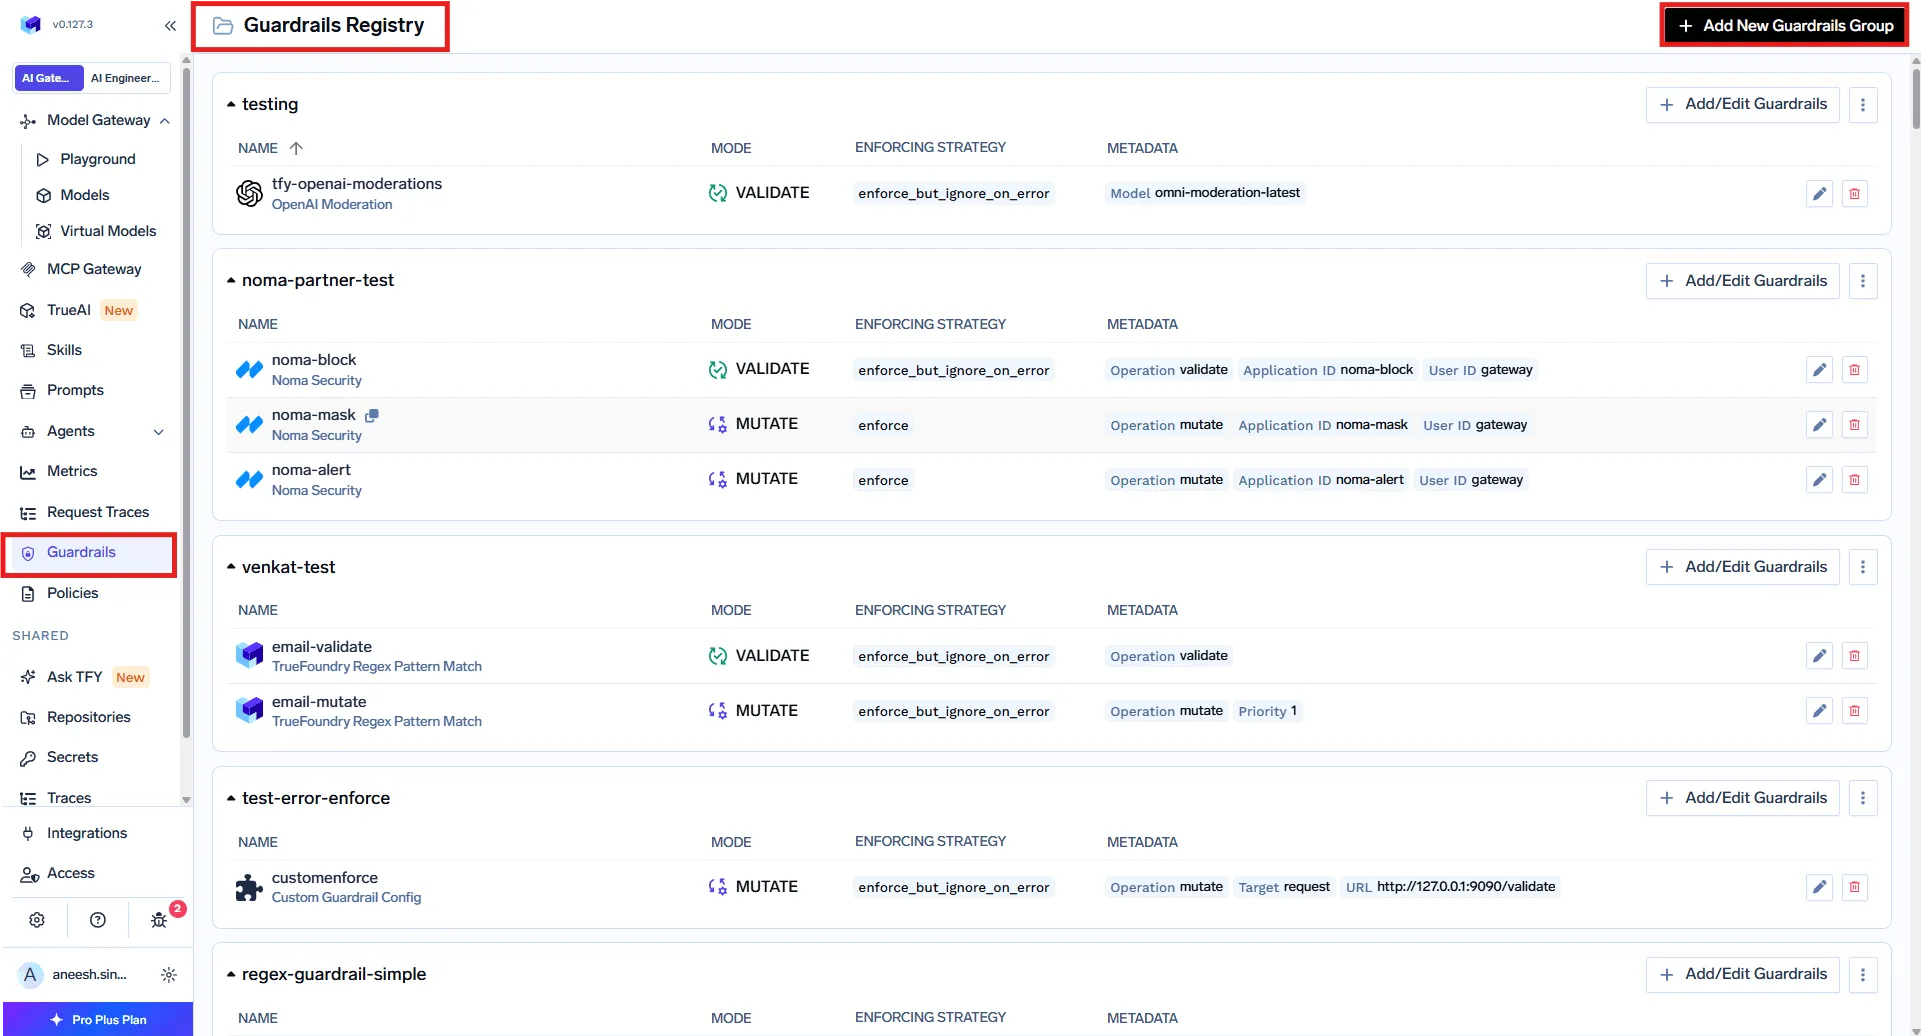Open Skills page

click(x=64, y=350)
